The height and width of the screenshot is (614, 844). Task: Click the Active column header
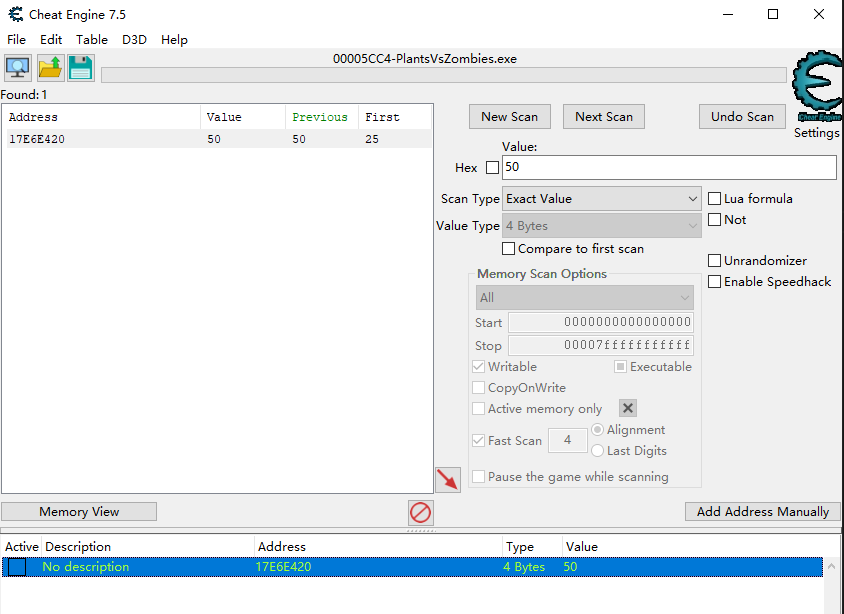[x=22, y=547]
